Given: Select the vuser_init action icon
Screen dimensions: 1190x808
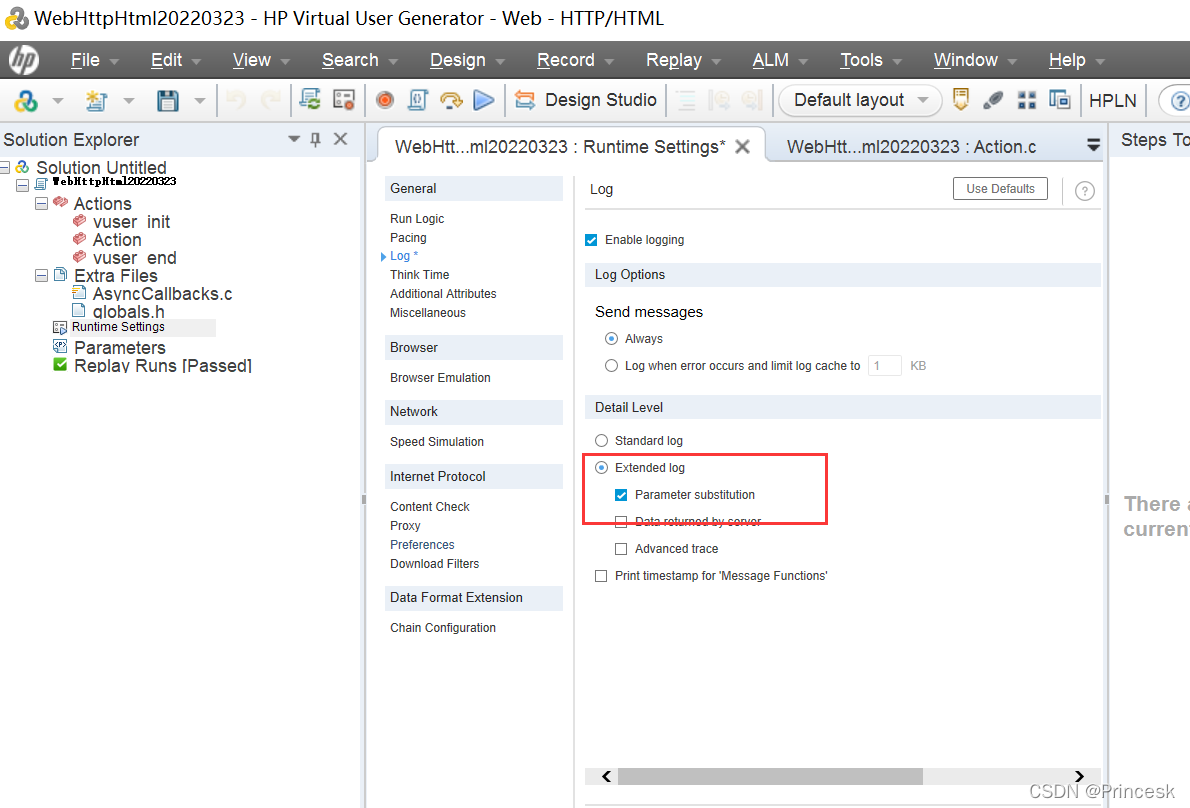Looking at the screenshot, I should [79, 221].
